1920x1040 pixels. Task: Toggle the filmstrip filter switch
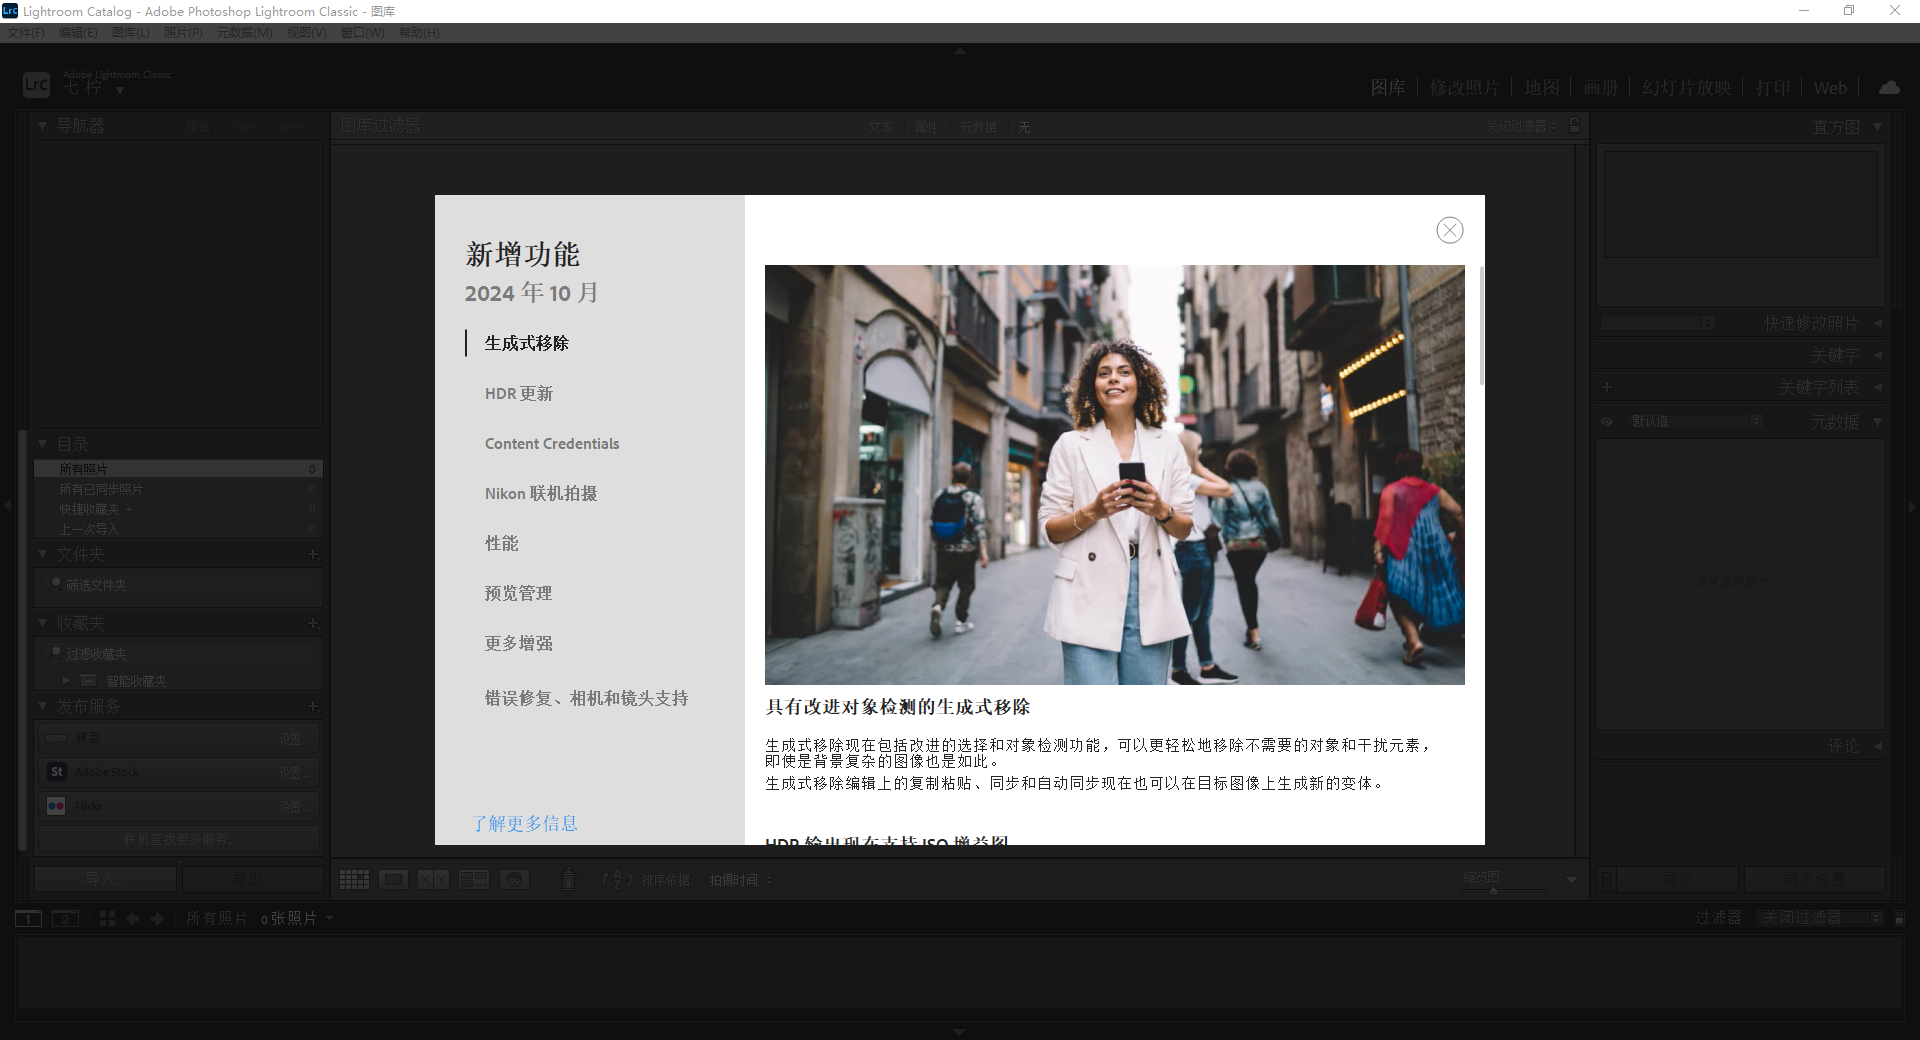(1899, 918)
